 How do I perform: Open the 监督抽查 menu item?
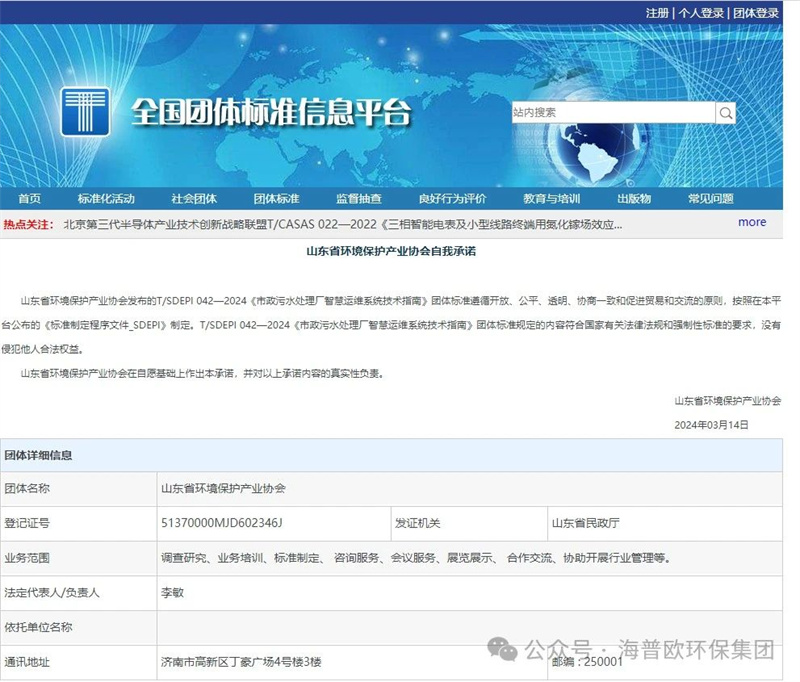coord(359,198)
